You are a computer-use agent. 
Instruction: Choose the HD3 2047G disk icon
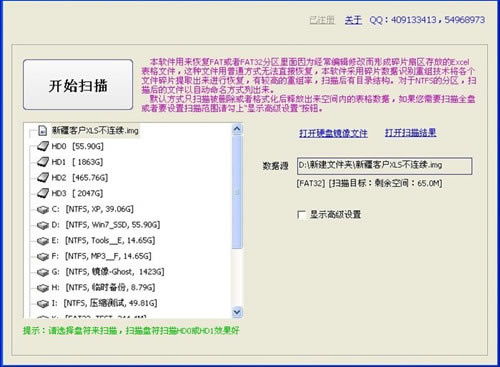(x=43, y=193)
